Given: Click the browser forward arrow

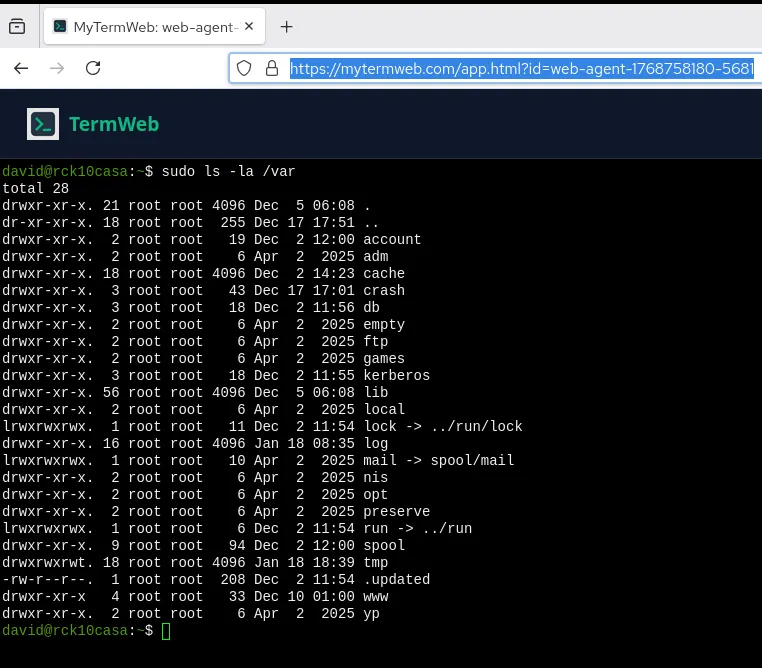Looking at the screenshot, I should (x=57, y=69).
